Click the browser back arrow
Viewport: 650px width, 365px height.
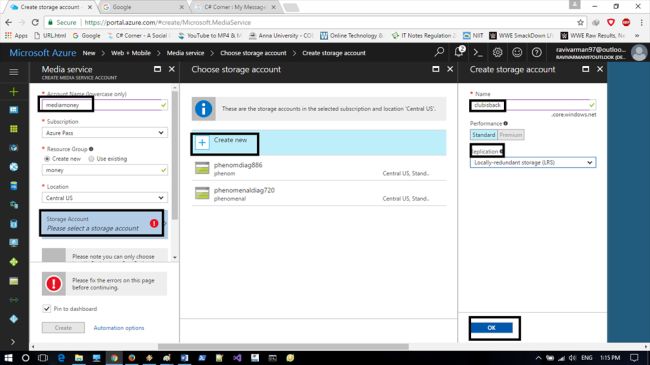[9, 22]
